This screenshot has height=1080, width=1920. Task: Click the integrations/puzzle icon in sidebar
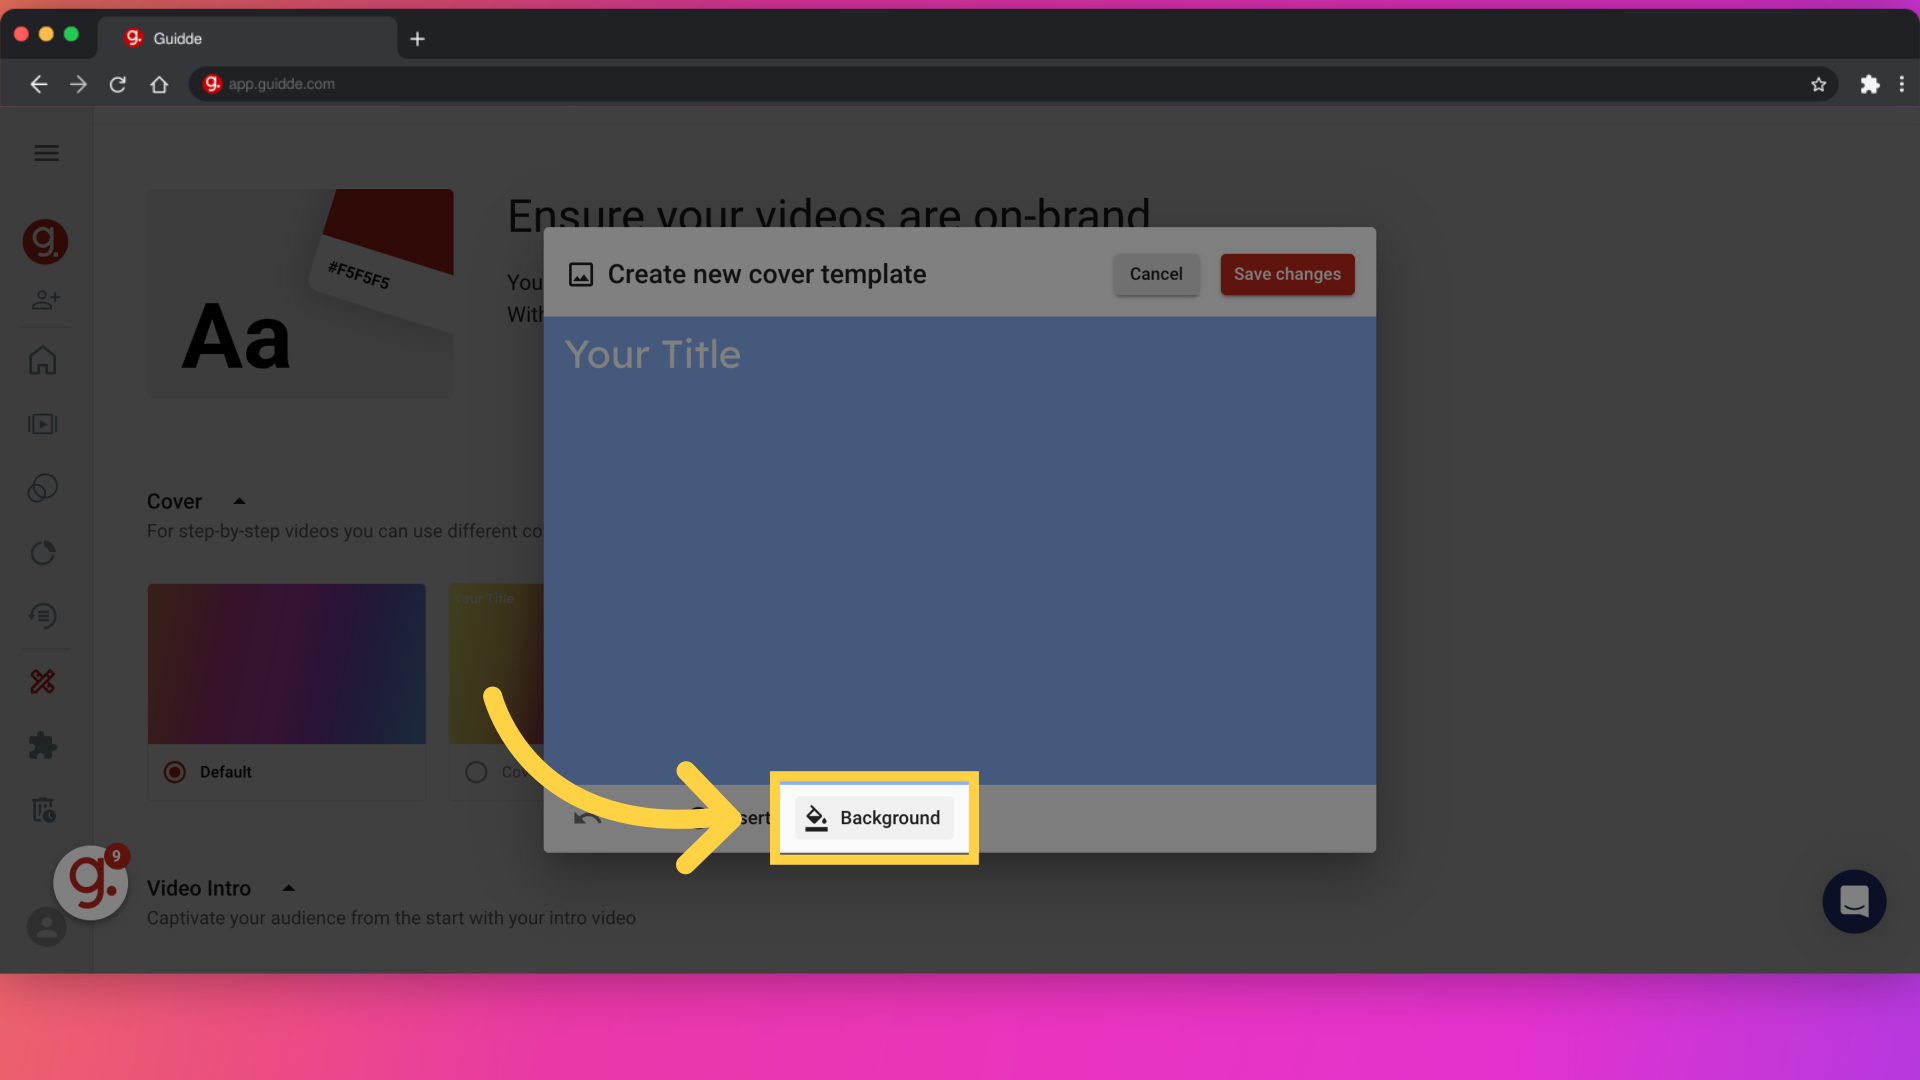point(44,745)
